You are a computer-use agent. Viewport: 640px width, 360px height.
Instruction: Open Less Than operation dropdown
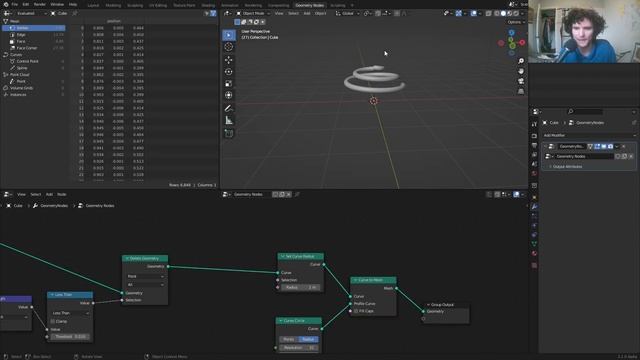point(70,313)
